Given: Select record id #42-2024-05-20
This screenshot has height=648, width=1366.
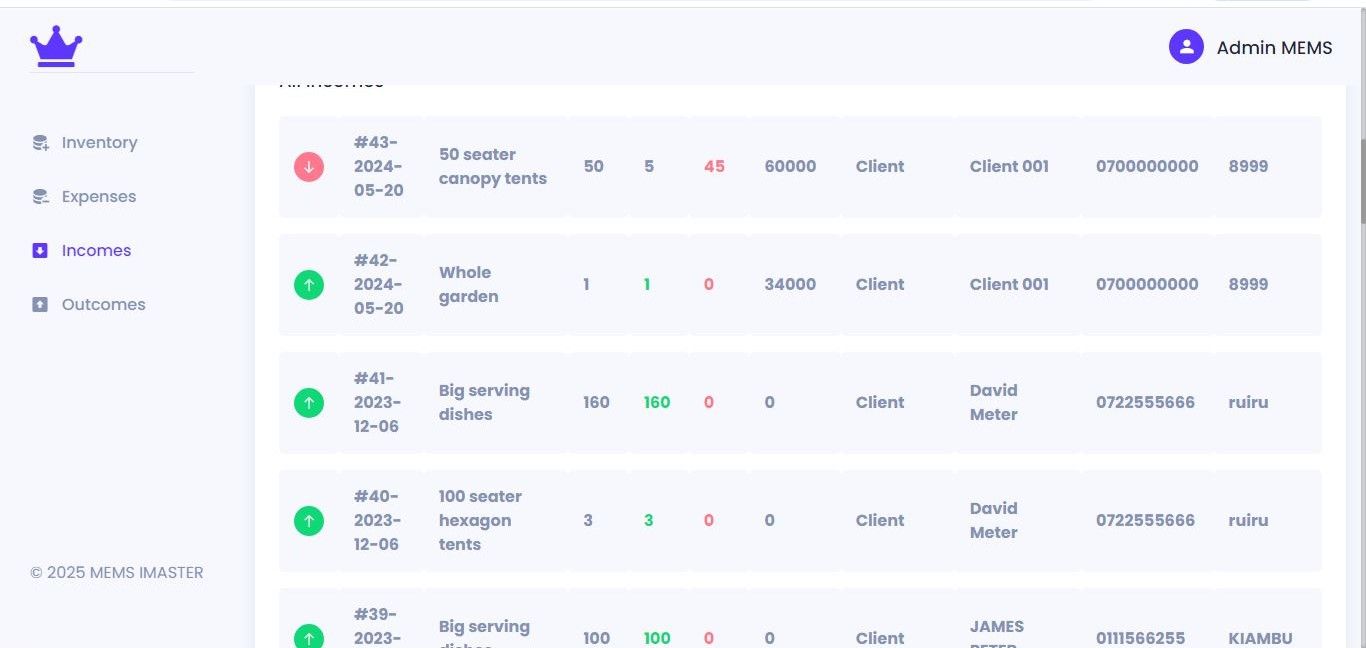Looking at the screenshot, I should pyautogui.click(x=378, y=284).
